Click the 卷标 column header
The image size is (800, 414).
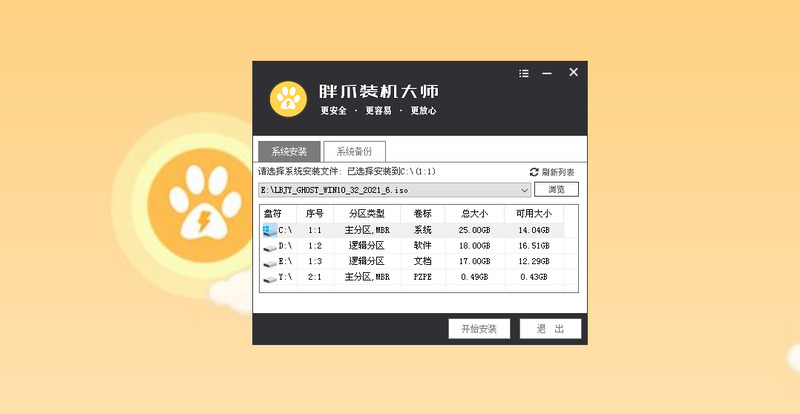[423, 213]
